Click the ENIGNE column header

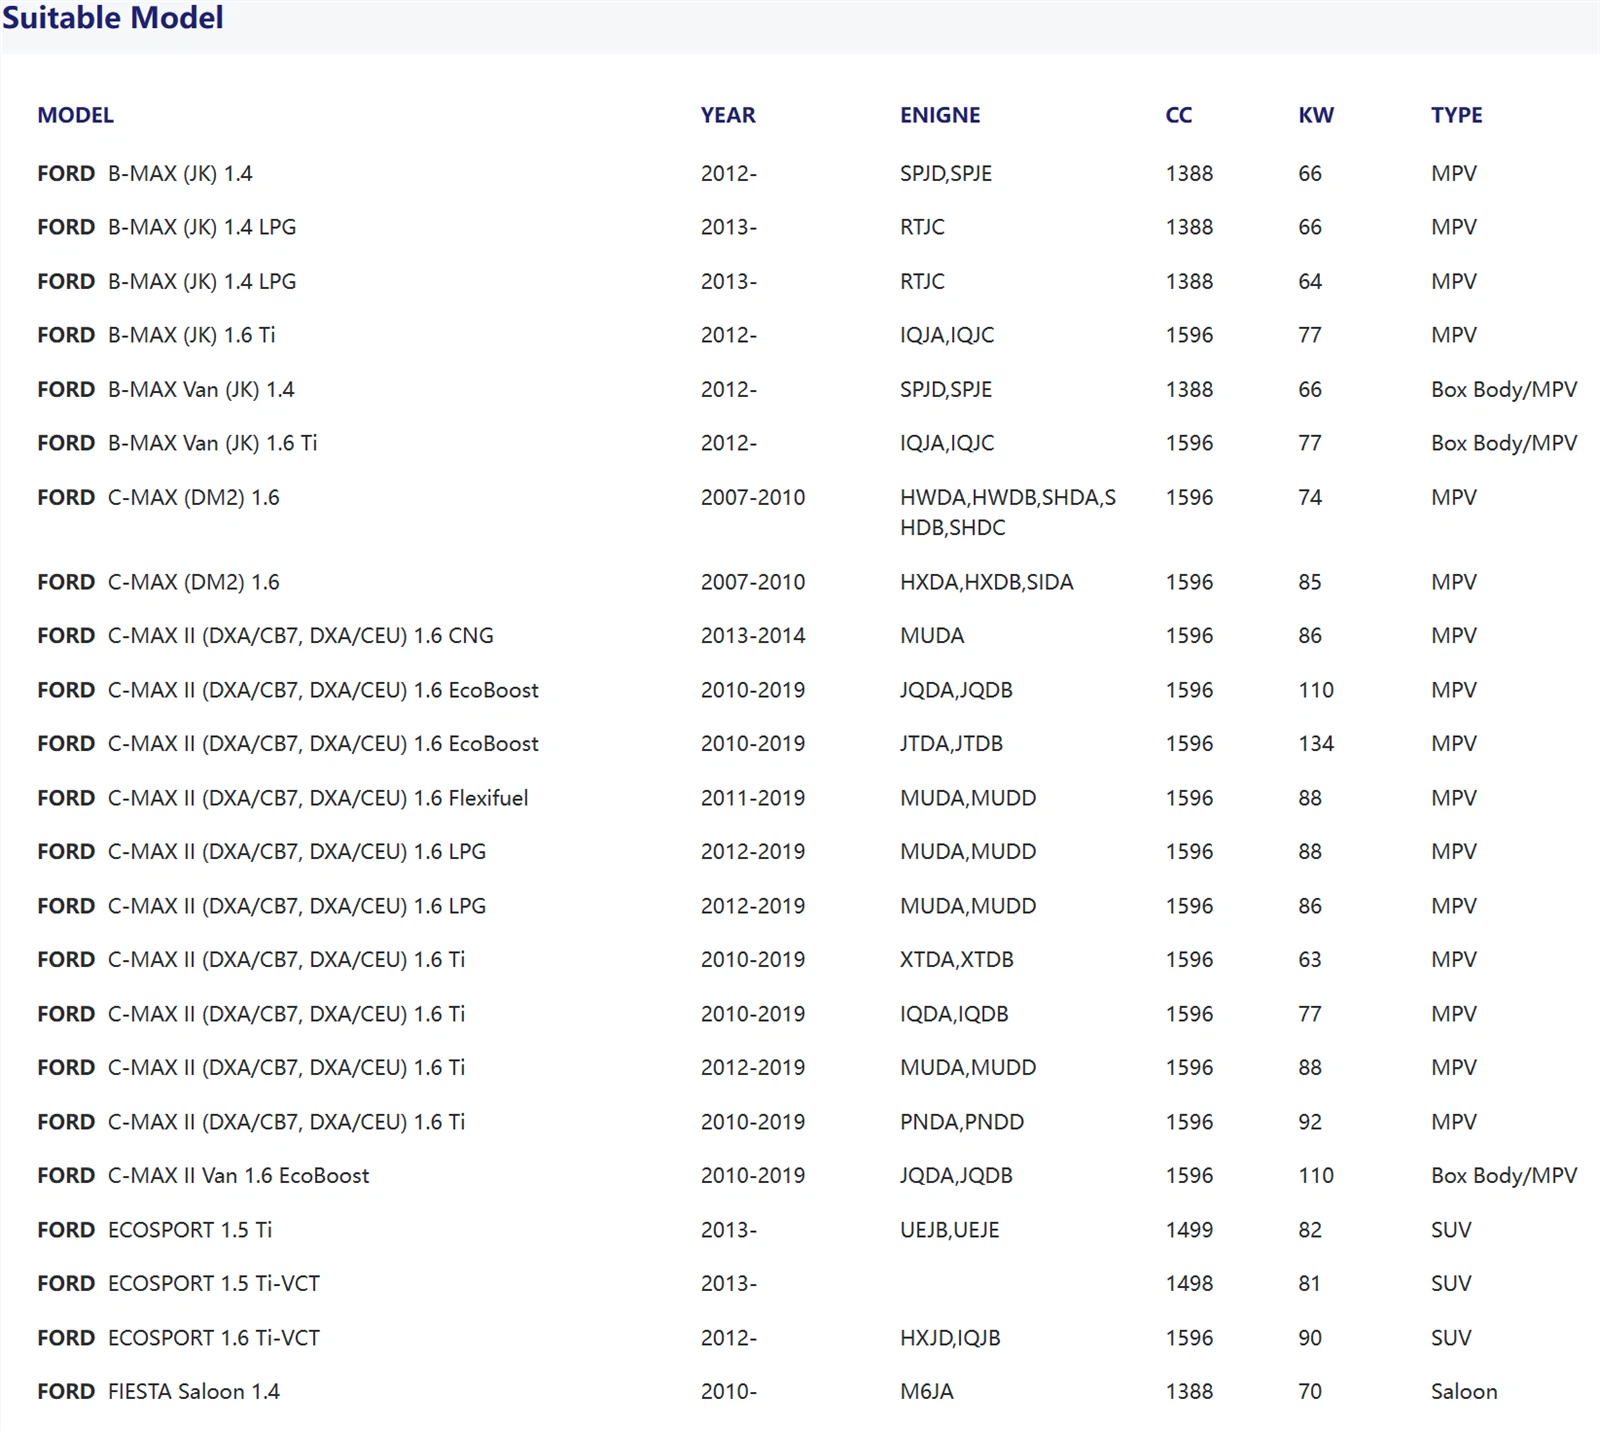coord(940,115)
